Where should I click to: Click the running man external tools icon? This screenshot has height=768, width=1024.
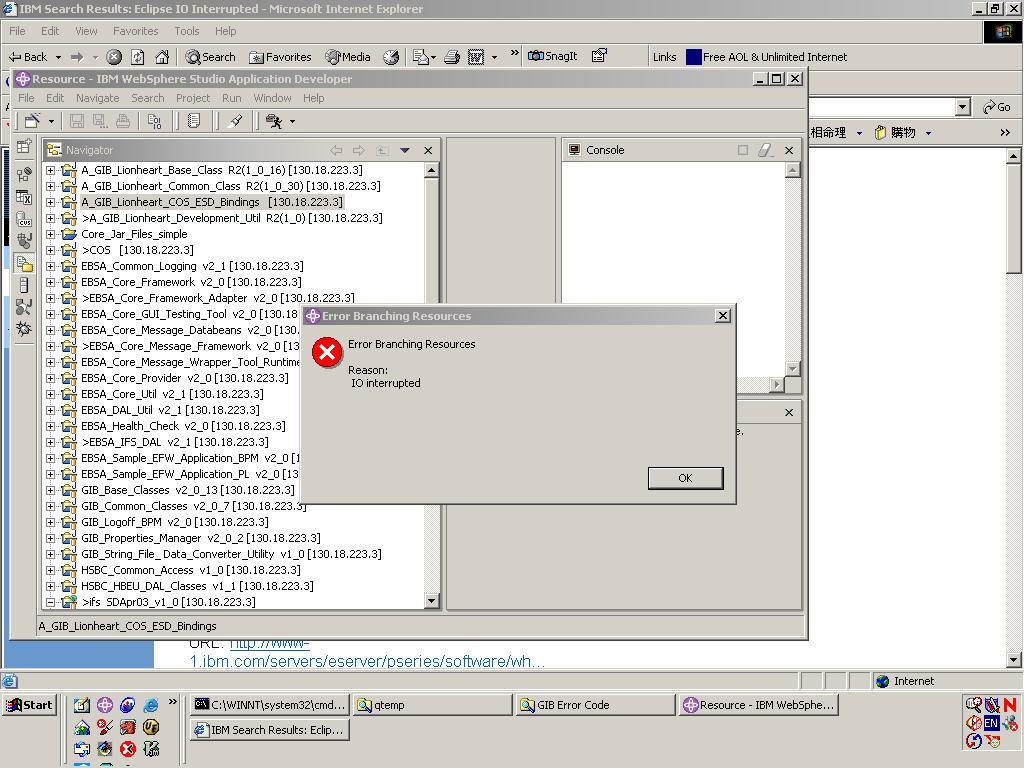[x=274, y=121]
